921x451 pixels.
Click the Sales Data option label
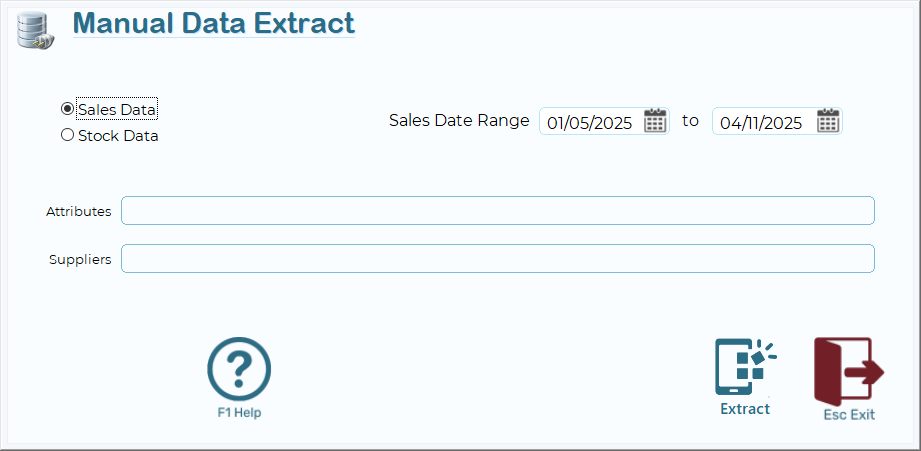tap(117, 110)
